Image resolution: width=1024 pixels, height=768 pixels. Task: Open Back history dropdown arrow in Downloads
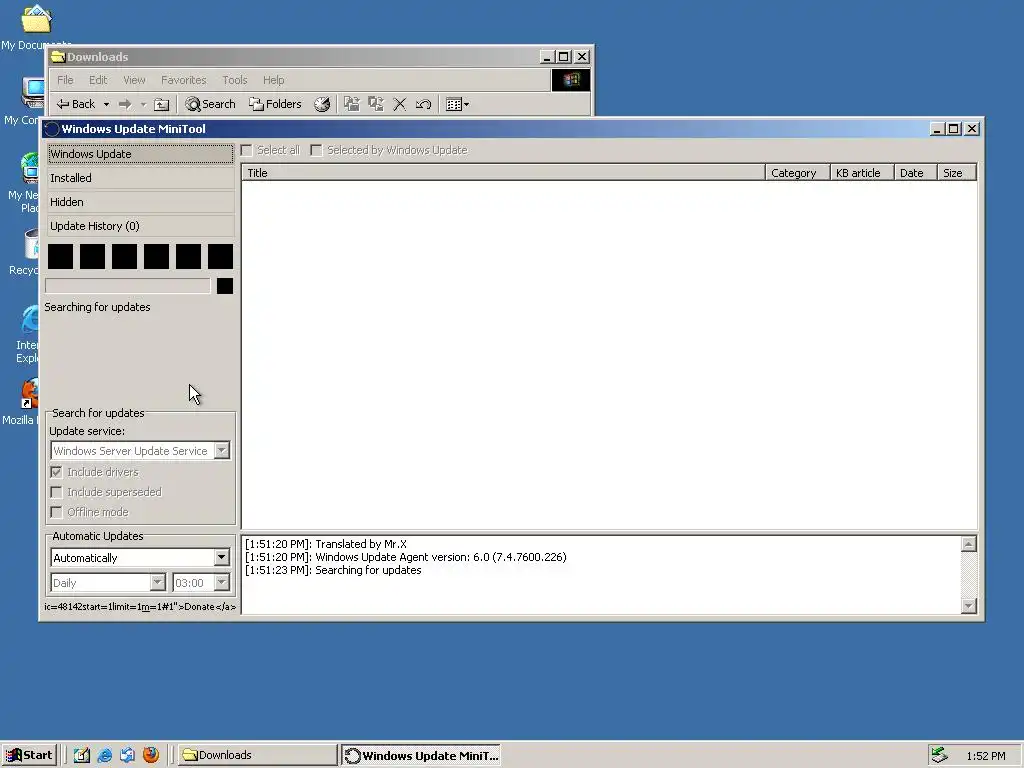[x=106, y=104]
